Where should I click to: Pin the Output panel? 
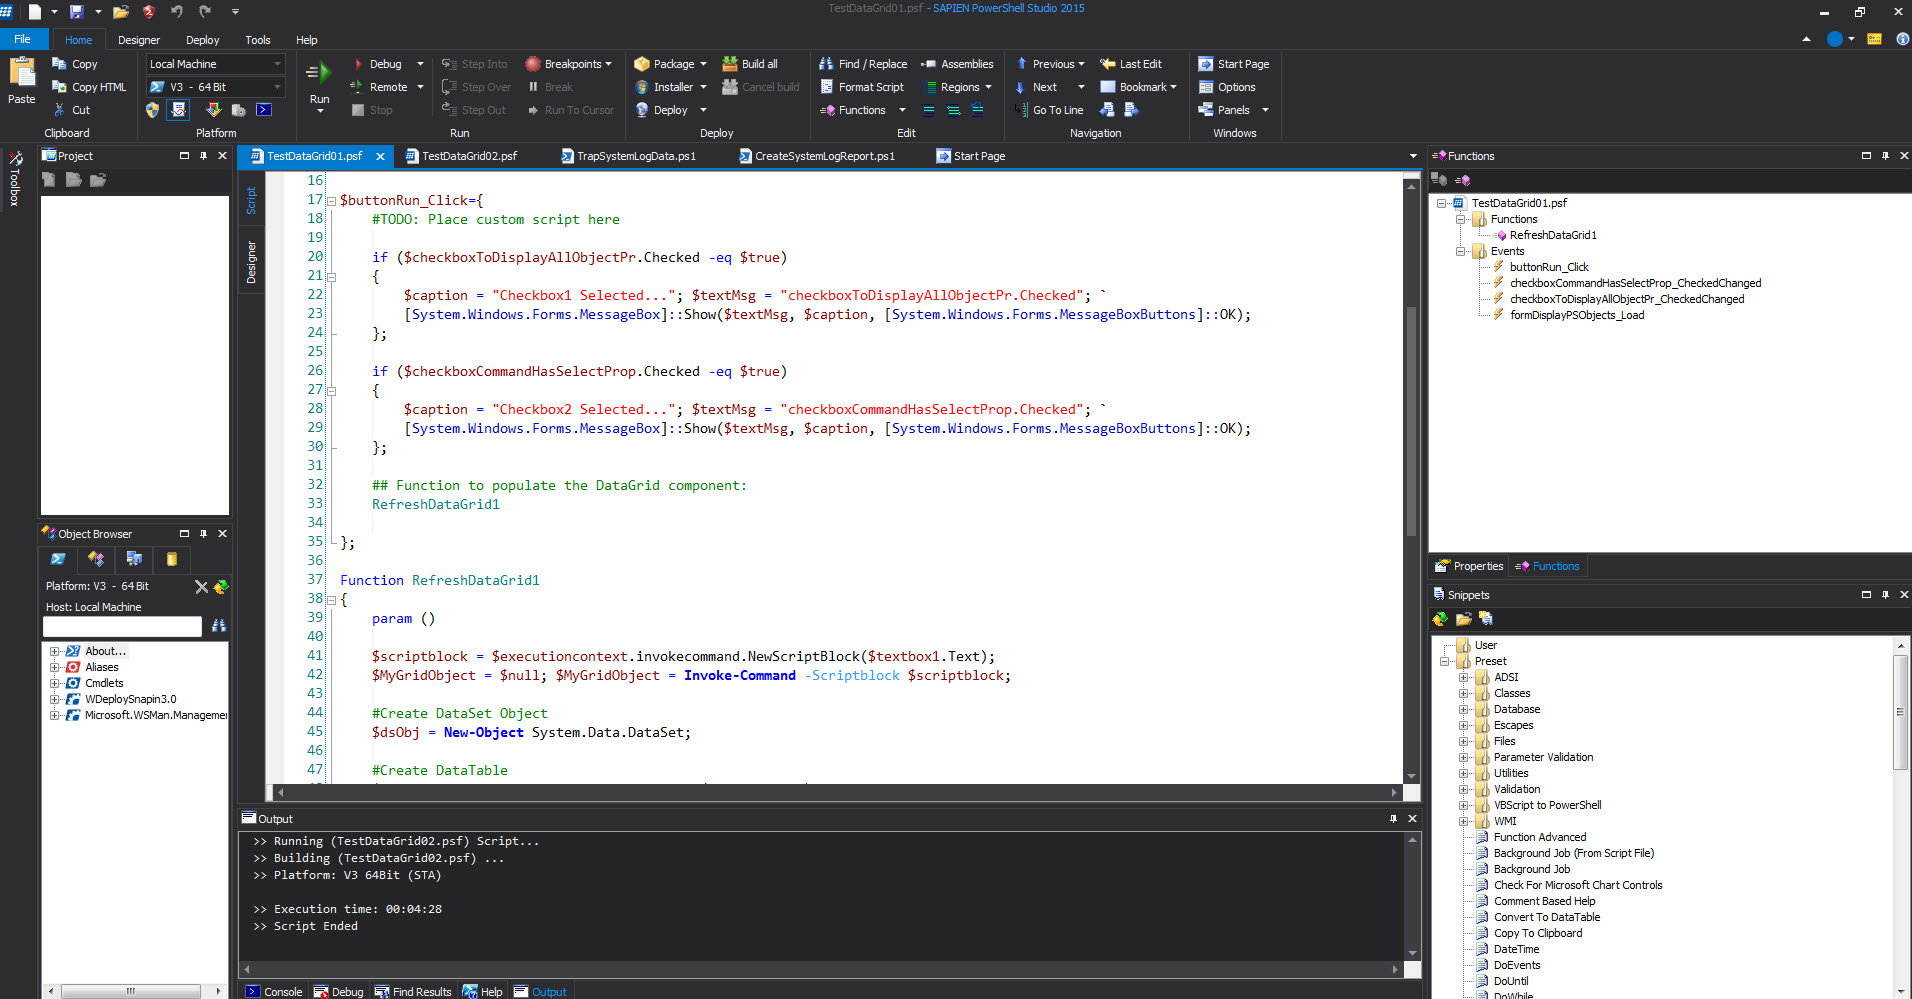coord(1393,819)
